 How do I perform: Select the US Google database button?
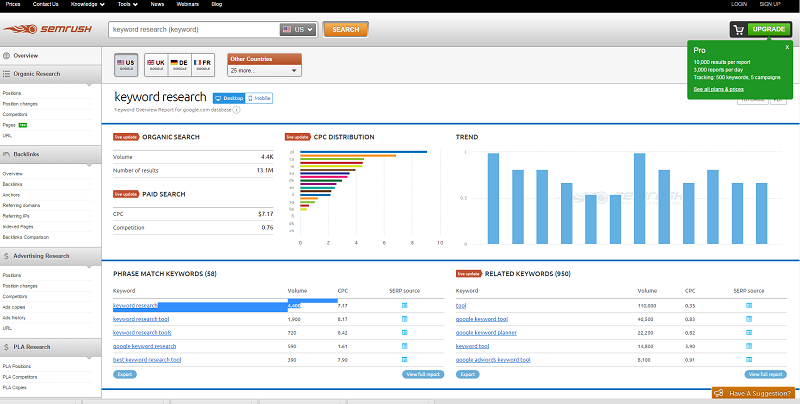pyautogui.click(x=126, y=65)
